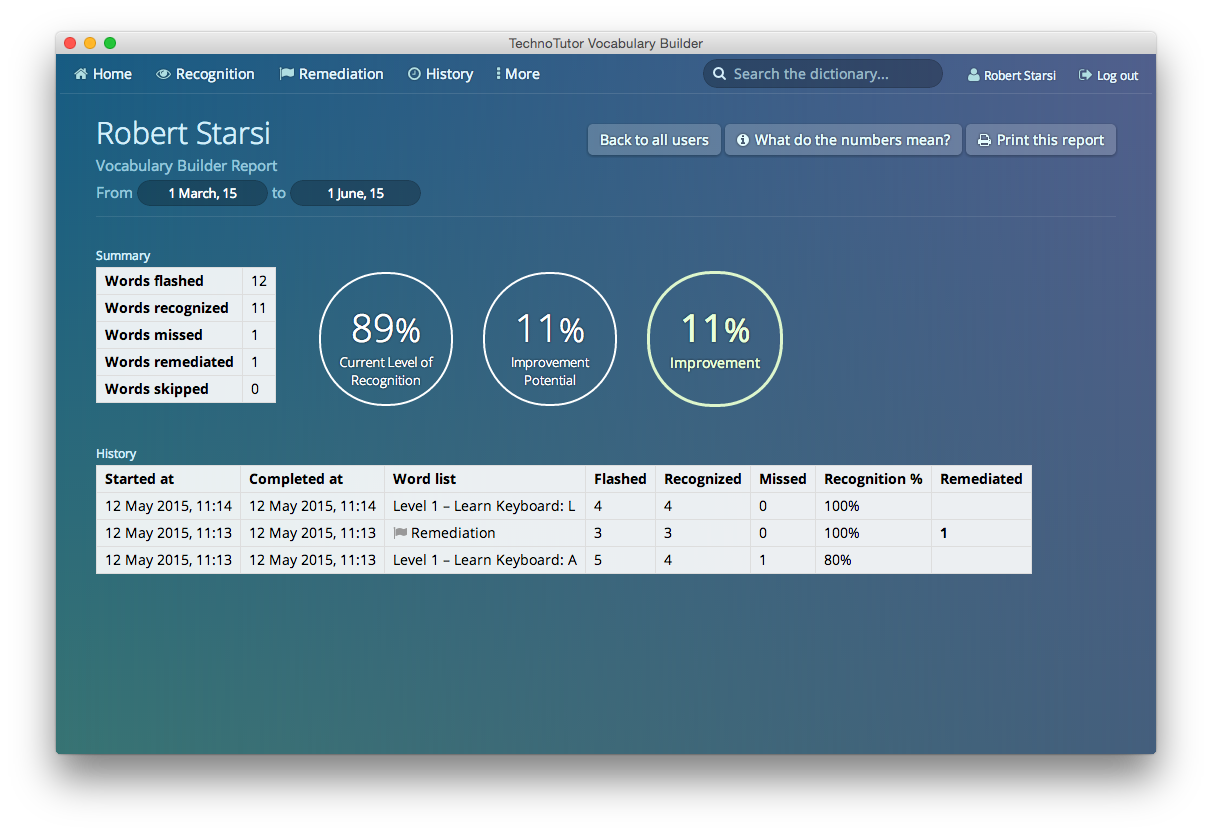Open the flag icon beside Remediation in history table
The width and height of the screenshot is (1212, 834).
point(400,533)
